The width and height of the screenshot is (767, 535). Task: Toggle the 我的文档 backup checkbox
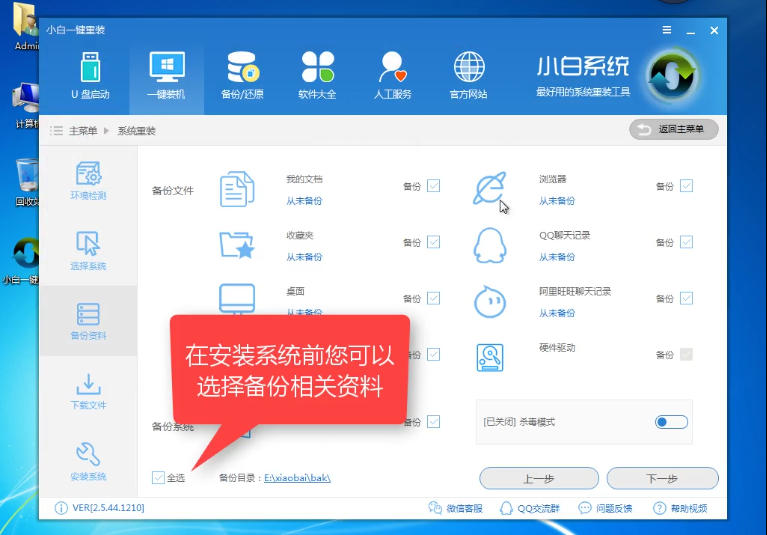(433, 186)
